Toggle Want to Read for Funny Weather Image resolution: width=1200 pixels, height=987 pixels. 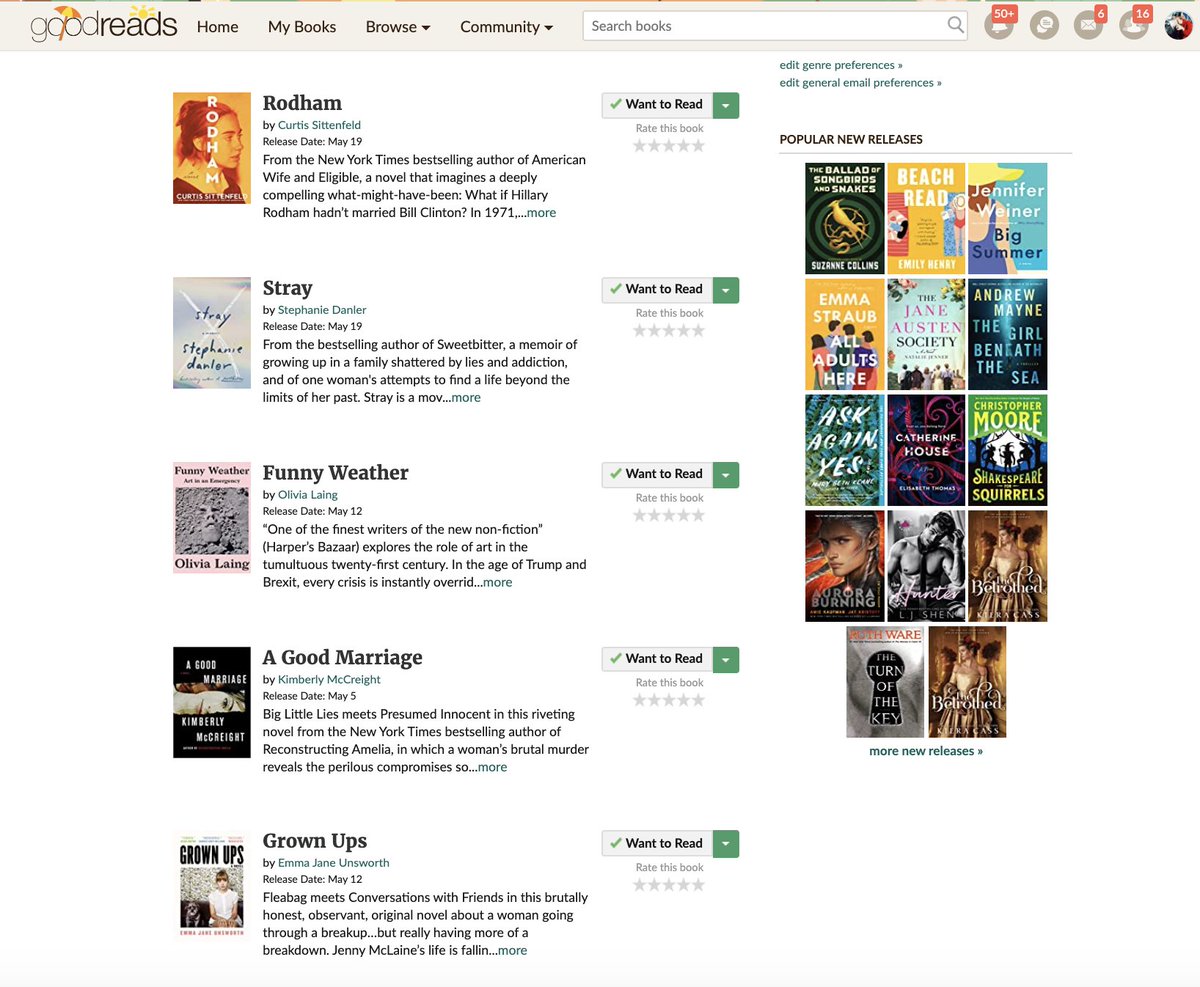pyautogui.click(x=657, y=474)
